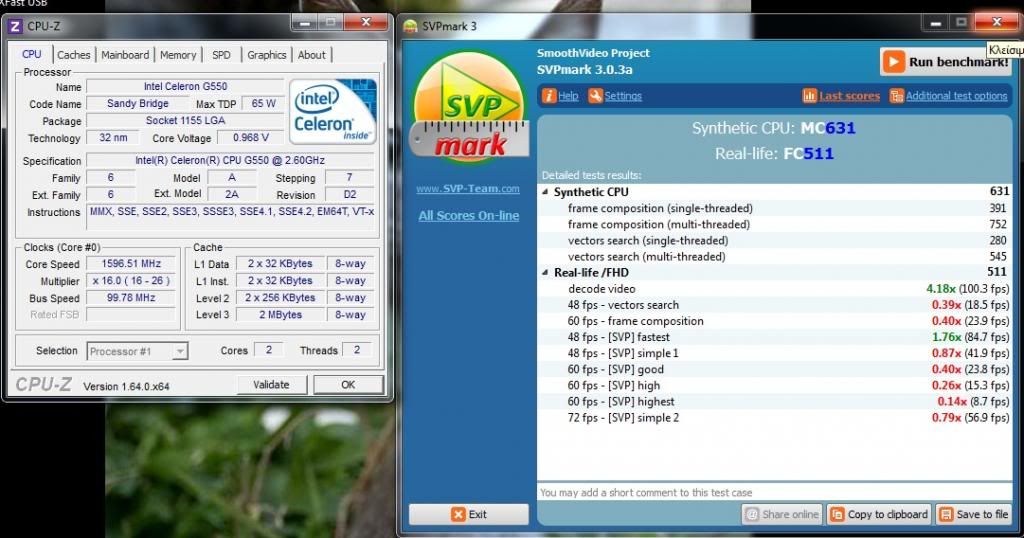Click the Help info icon in SVPmark
Viewport: 1024px width, 538px height.
pos(549,96)
